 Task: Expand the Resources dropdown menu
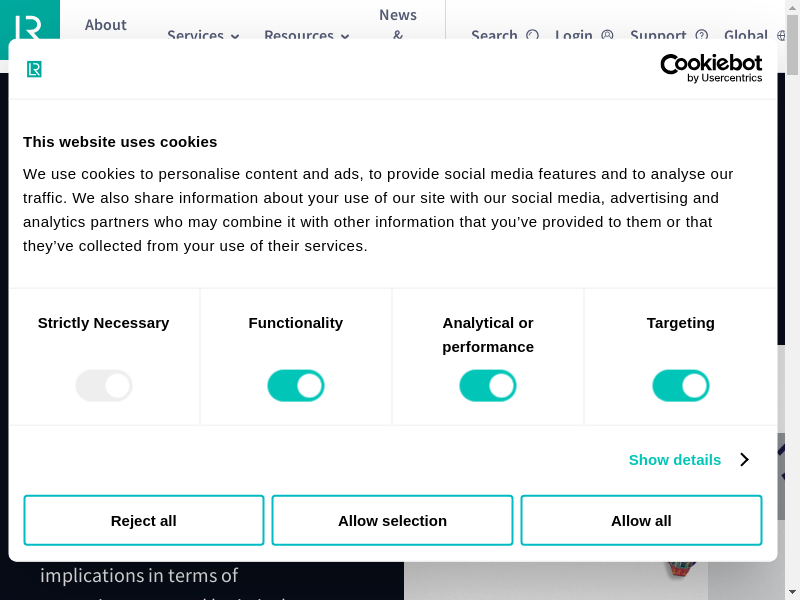(306, 35)
